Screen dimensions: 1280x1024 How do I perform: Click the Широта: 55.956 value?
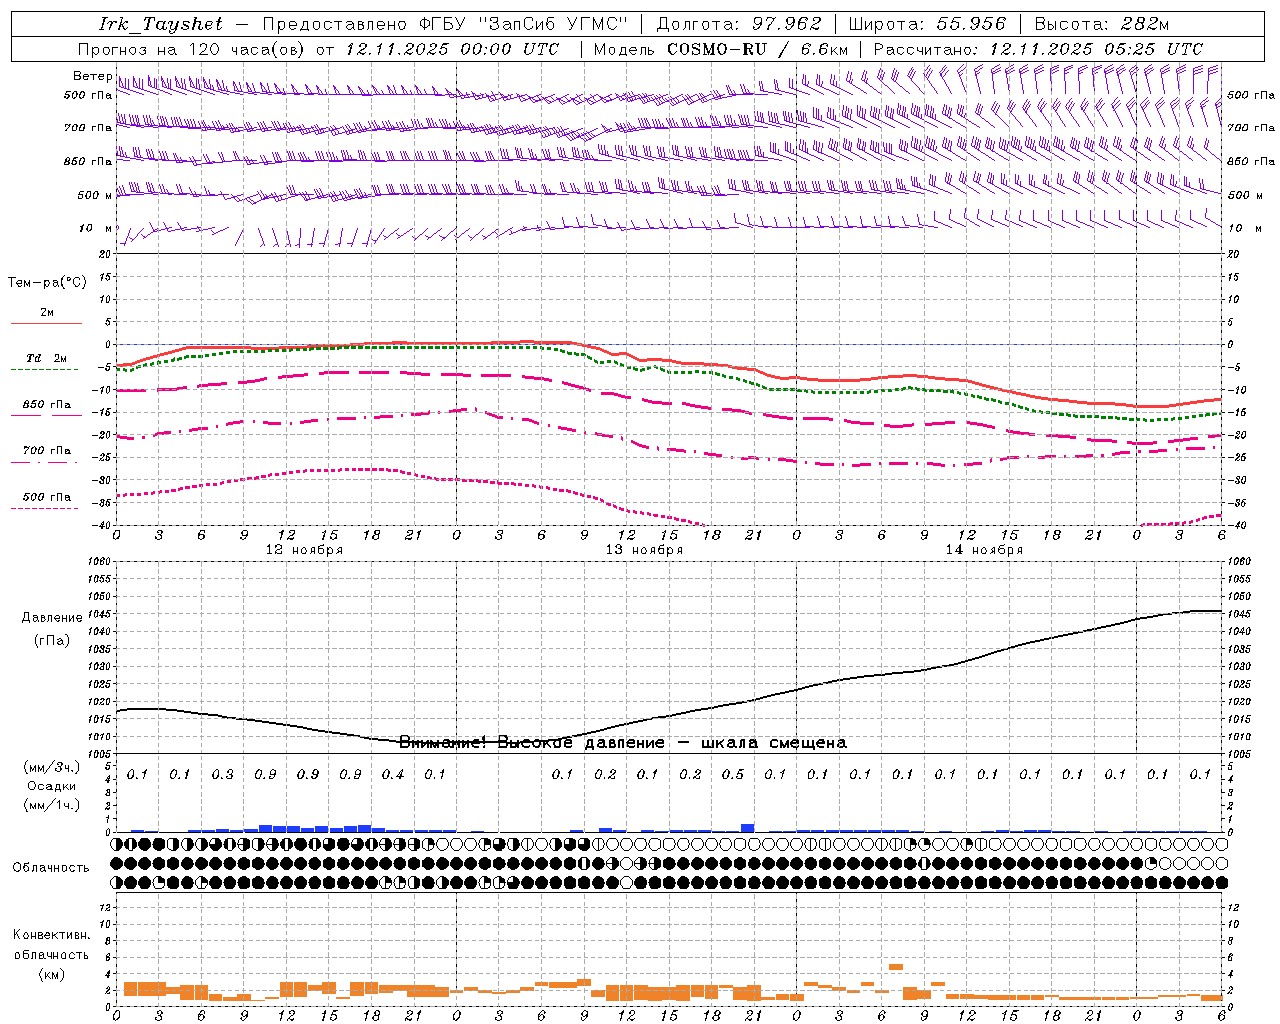point(927,24)
